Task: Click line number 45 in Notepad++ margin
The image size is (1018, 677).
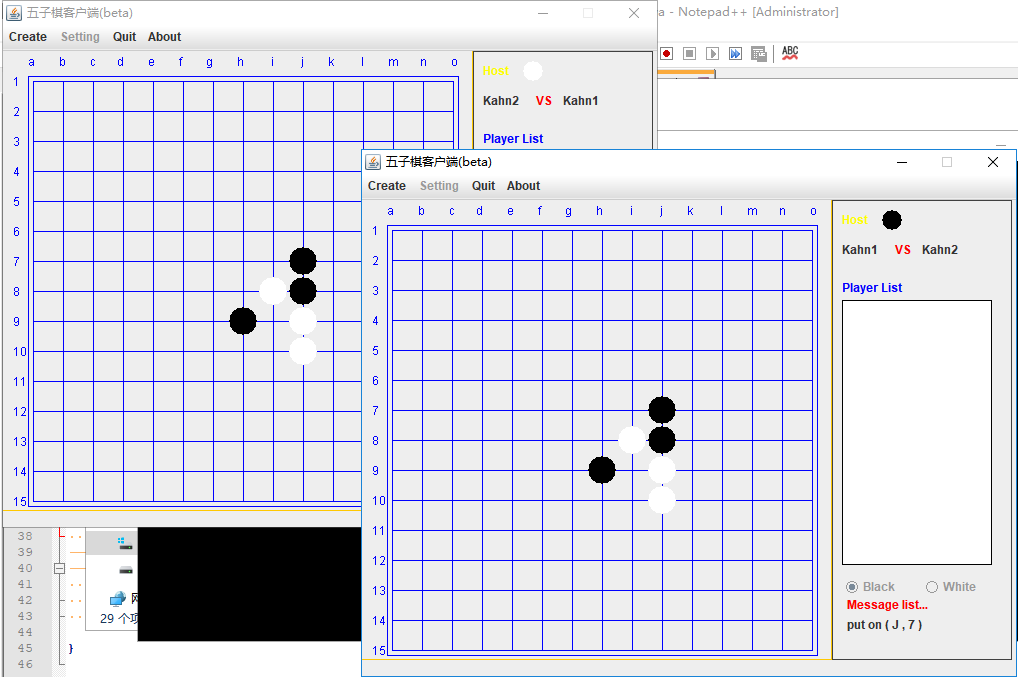Action: (25, 648)
